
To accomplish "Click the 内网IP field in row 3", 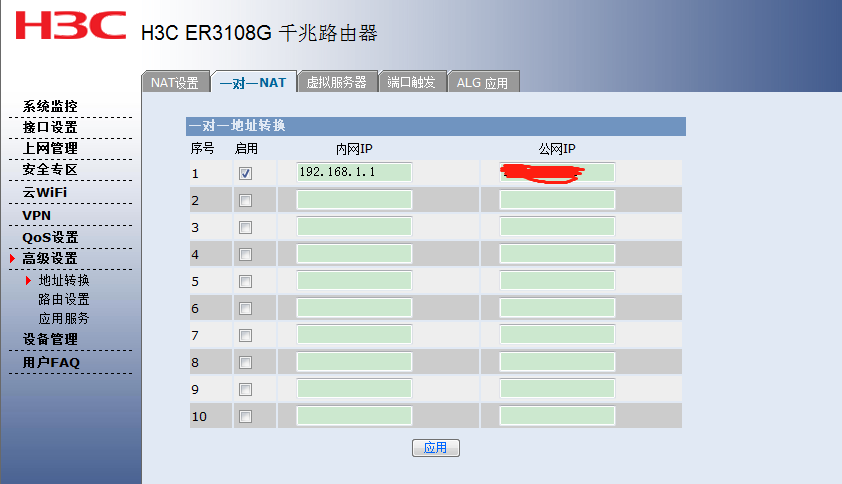I will (x=354, y=226).
